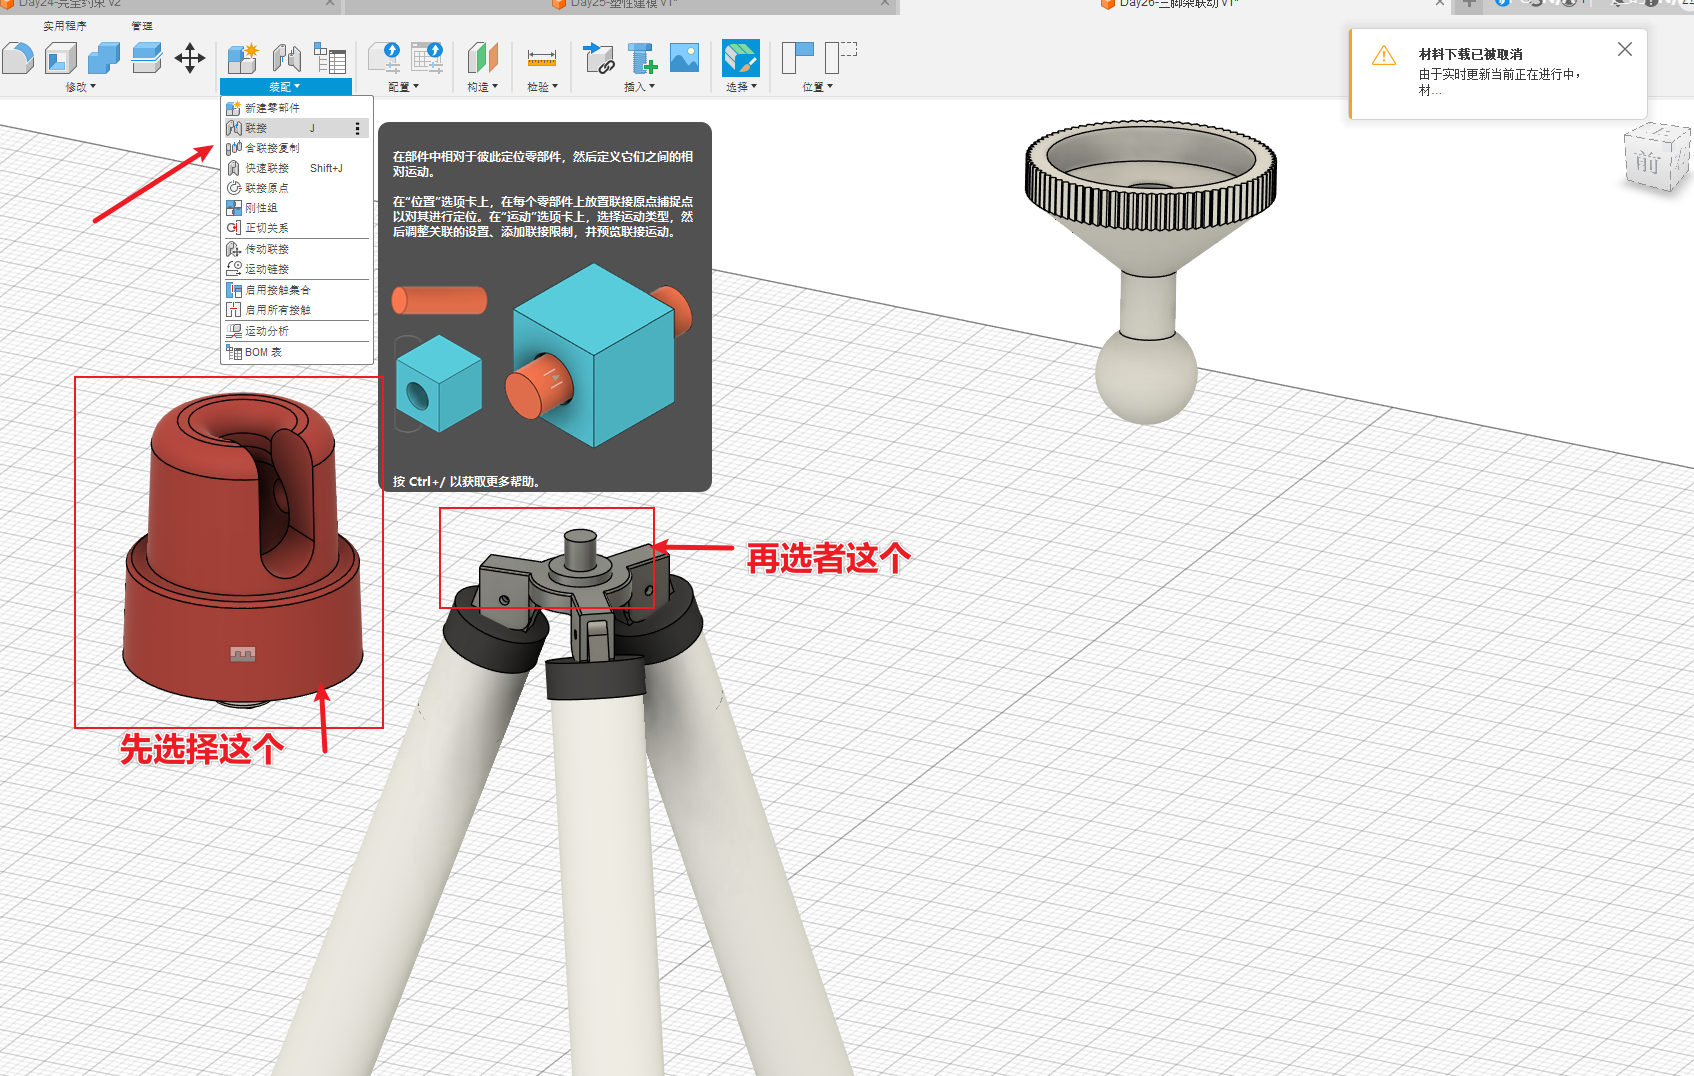
Task: Expand the 构造 dropdown menu
Action: pos(482,87)
